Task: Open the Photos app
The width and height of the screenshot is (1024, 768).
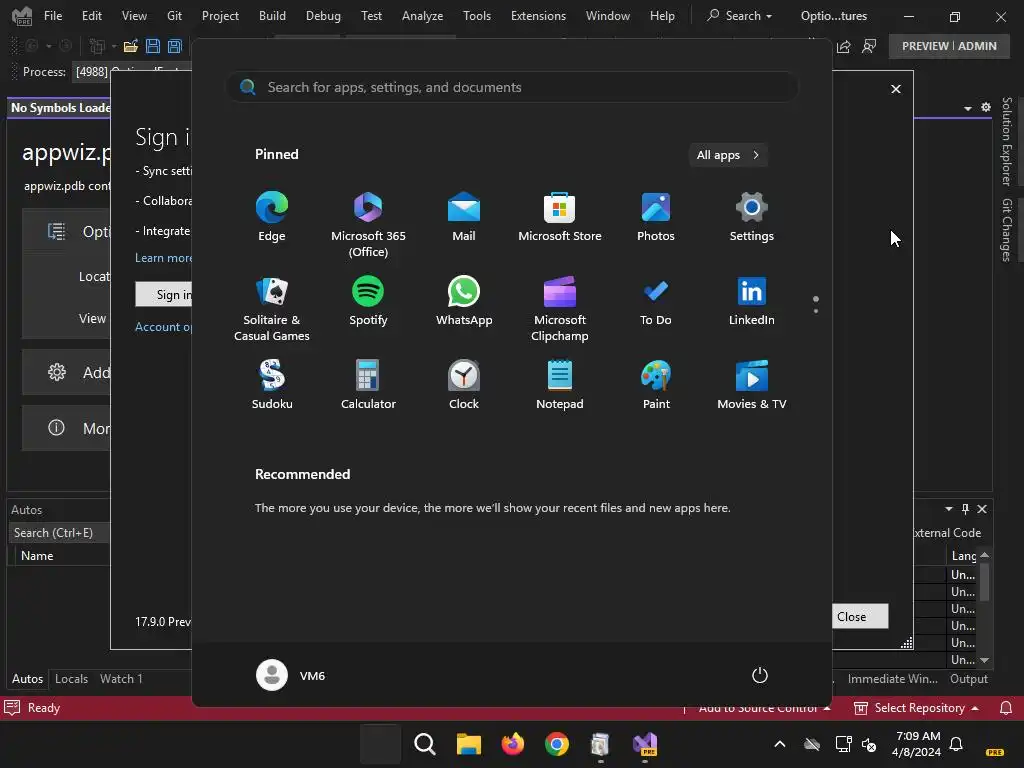Action: [x=656, y=217]
